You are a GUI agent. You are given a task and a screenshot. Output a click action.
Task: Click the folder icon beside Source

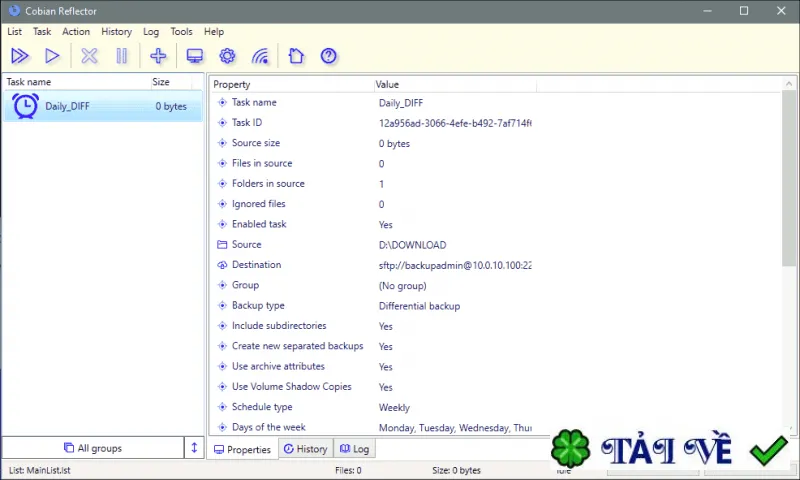tap(222, 245)
